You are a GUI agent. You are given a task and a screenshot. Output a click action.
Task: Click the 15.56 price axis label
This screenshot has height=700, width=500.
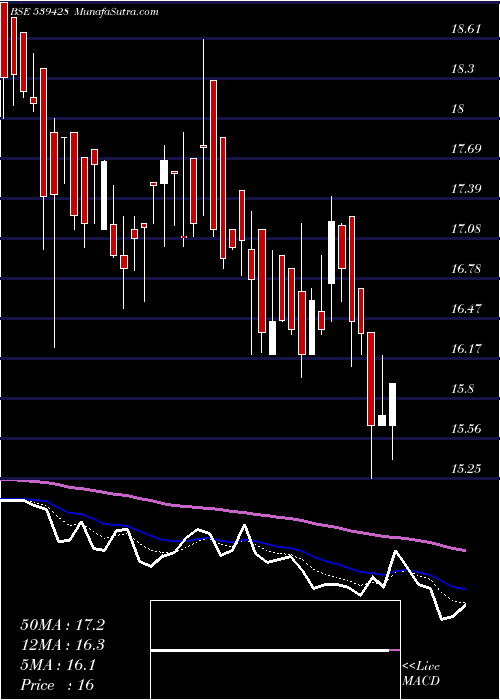466,429
